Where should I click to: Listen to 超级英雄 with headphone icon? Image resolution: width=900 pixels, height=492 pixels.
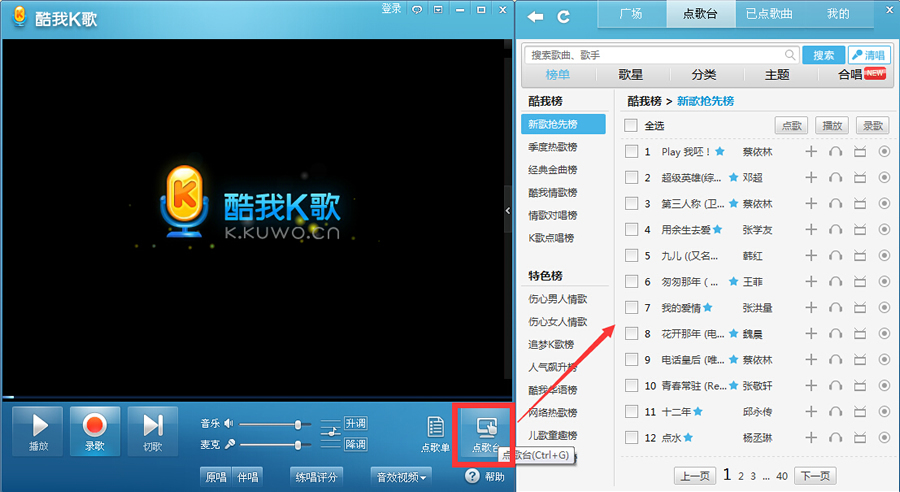click(835, 177)
